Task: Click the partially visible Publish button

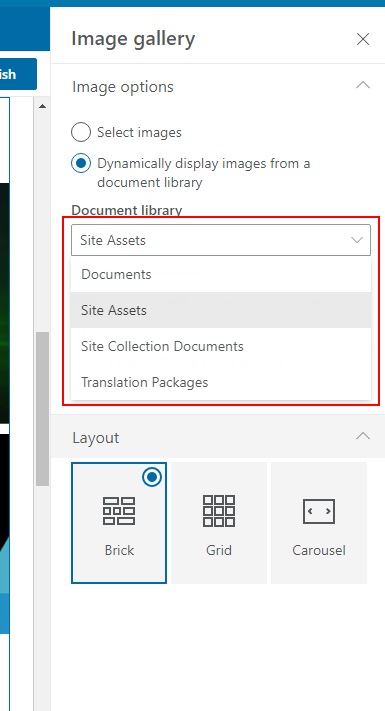Action: (x=18, y=74)
